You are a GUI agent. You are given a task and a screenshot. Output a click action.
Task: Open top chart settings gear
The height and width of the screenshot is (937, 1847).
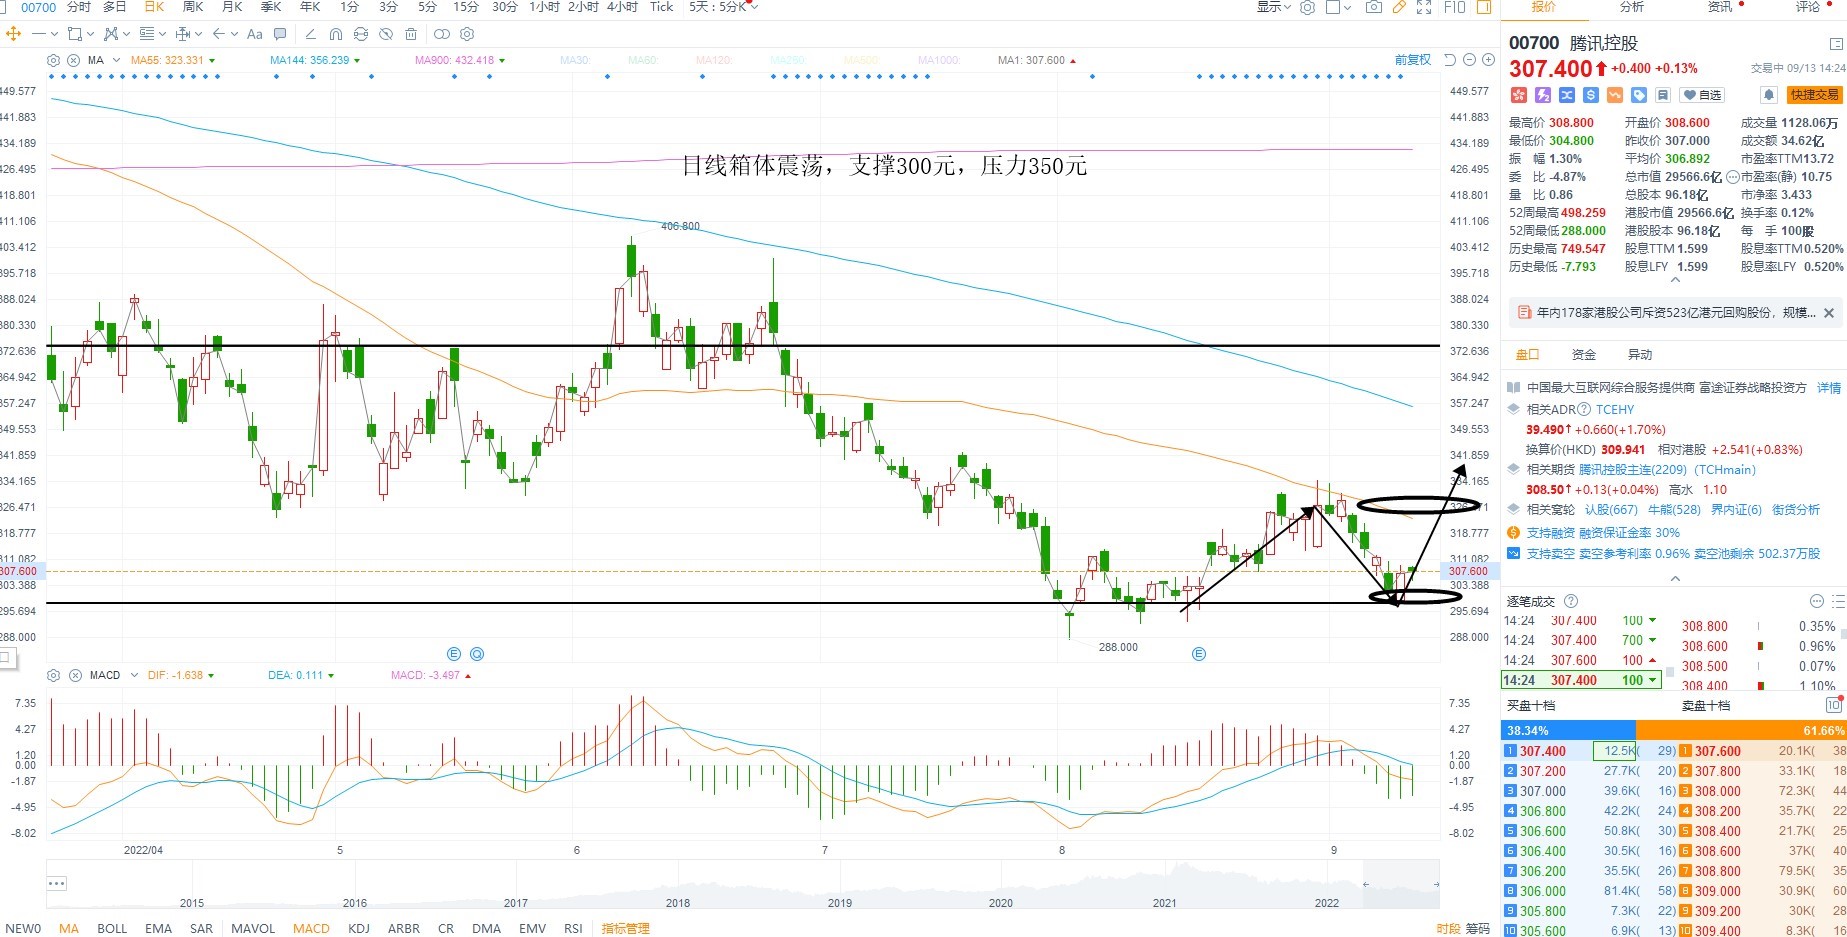[1307, 7]
